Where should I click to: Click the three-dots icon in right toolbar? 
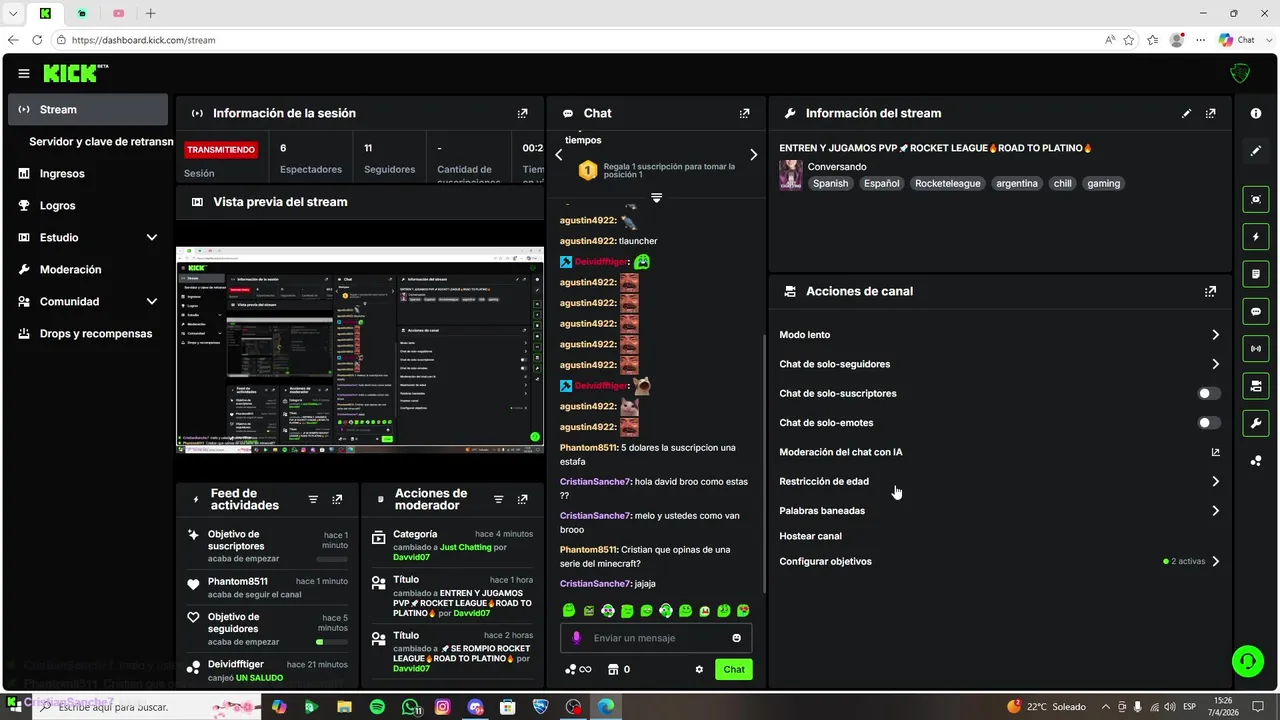tap(1256, 460)
